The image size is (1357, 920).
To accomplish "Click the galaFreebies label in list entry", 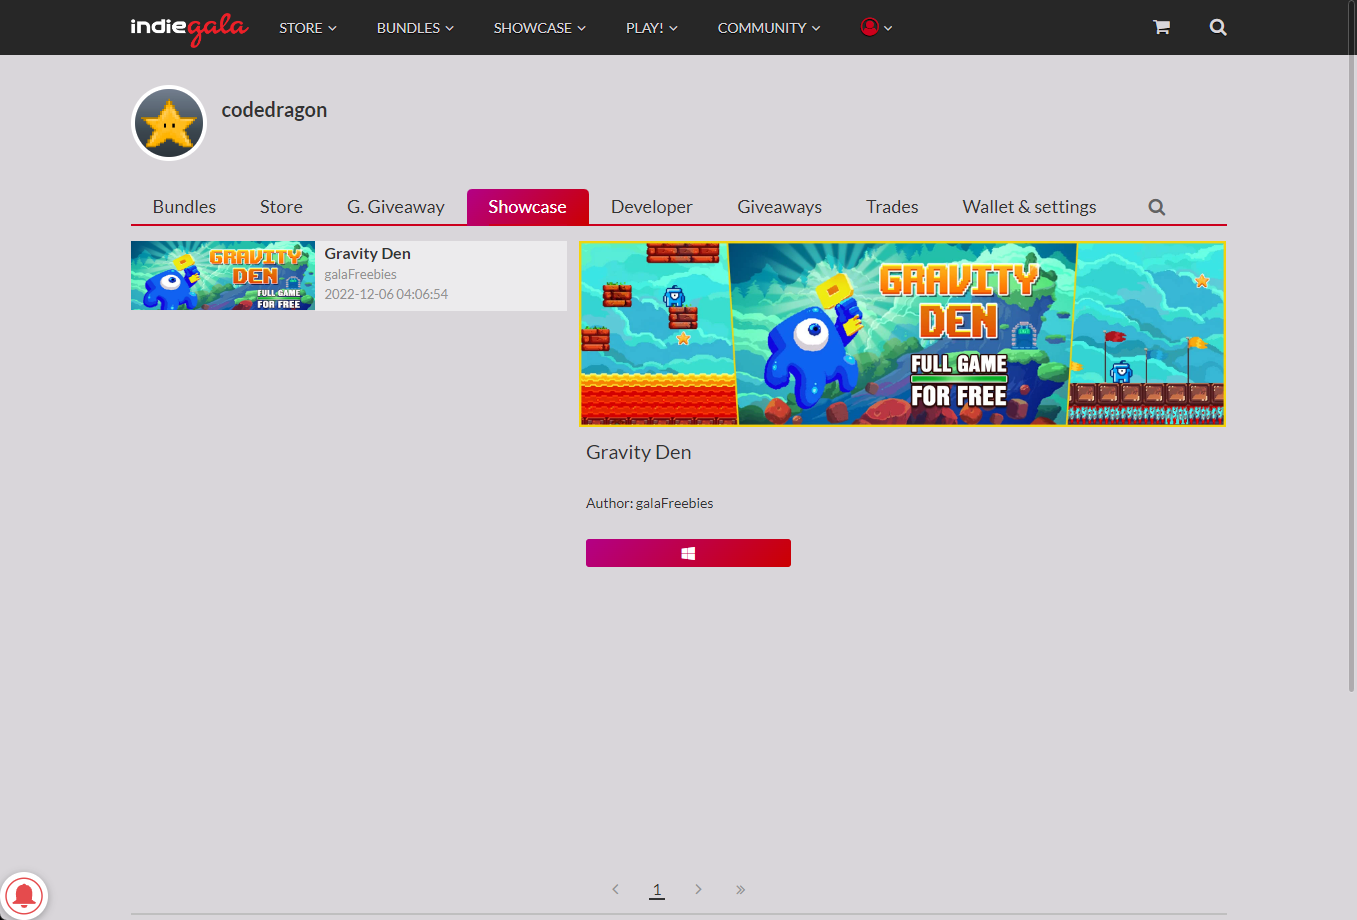I will click(x=361, y=274).
